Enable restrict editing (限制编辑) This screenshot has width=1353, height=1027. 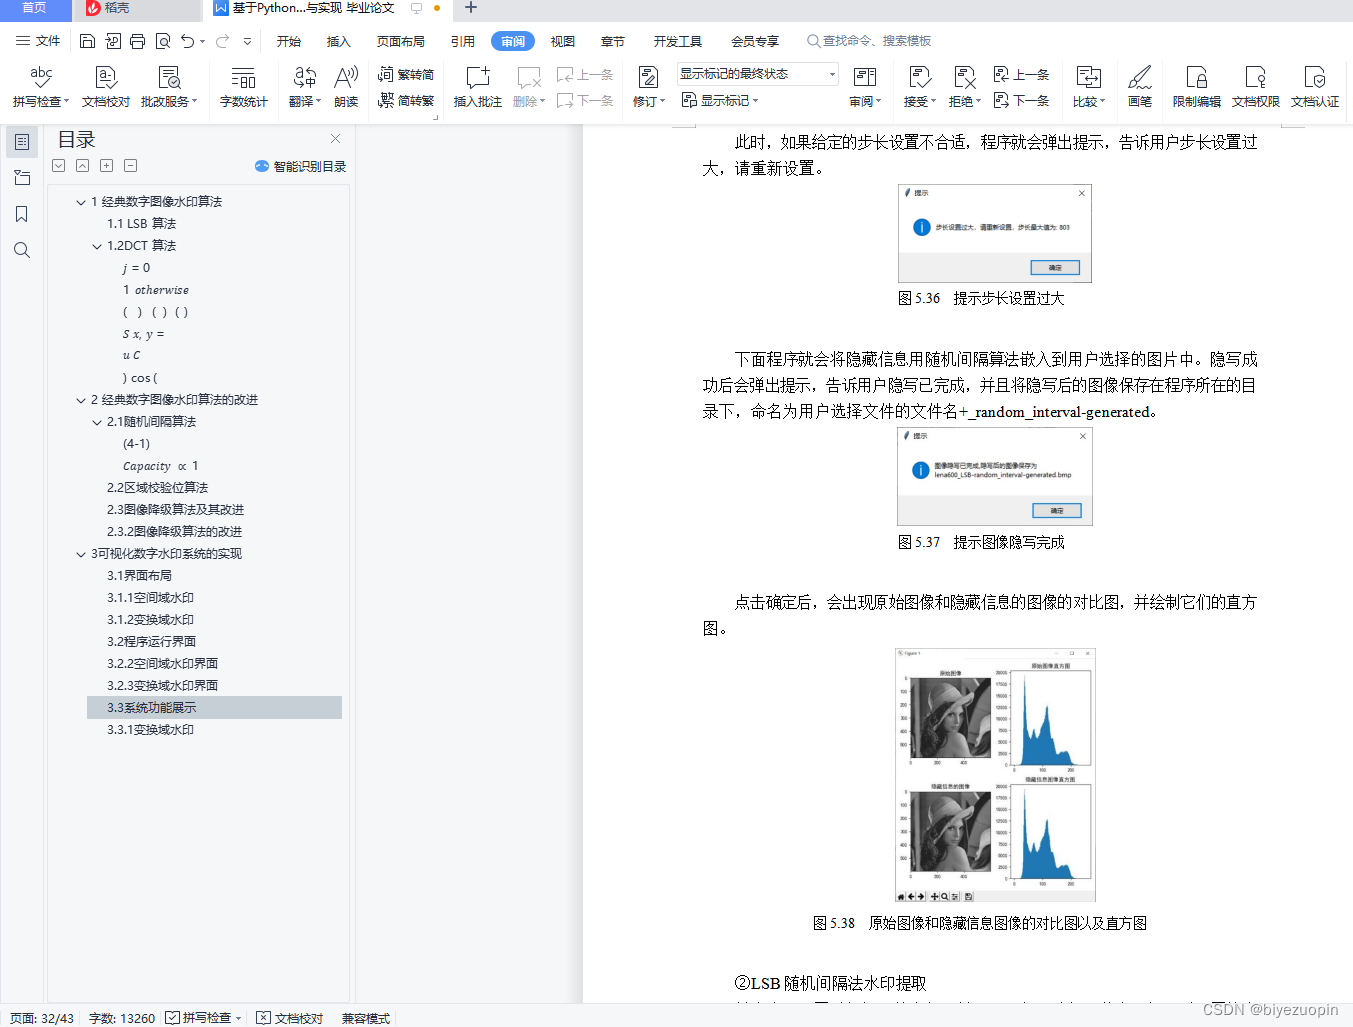coord(1196,85)
